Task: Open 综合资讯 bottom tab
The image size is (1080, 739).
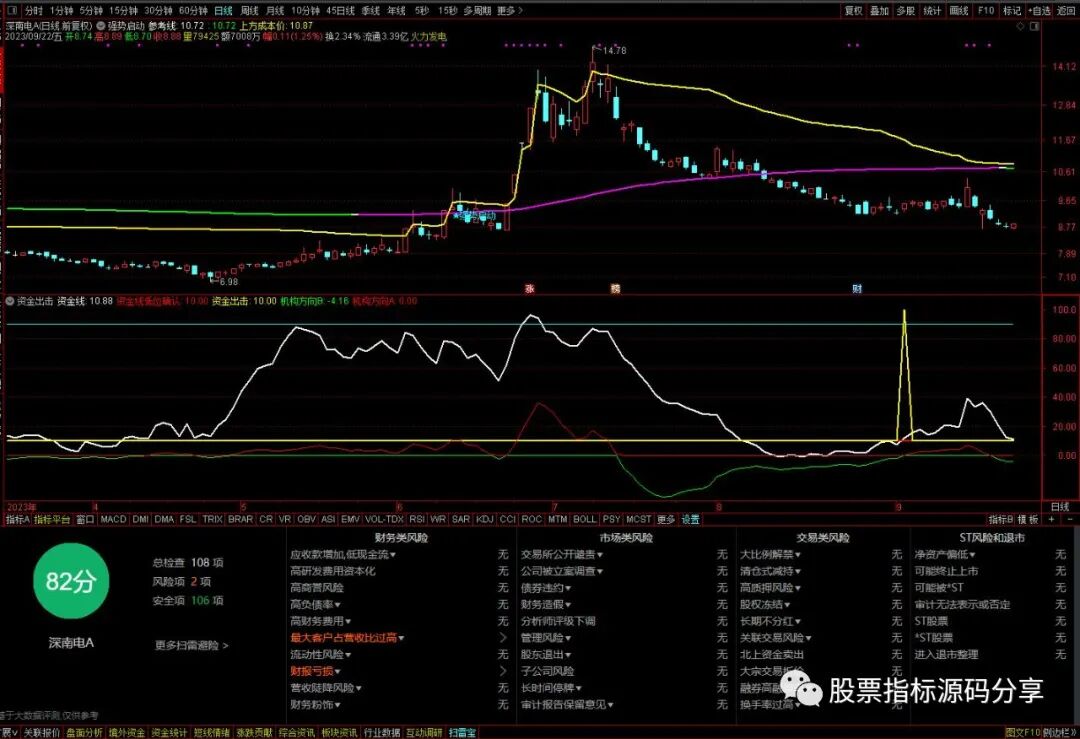Action: click(x=296, y=733)
